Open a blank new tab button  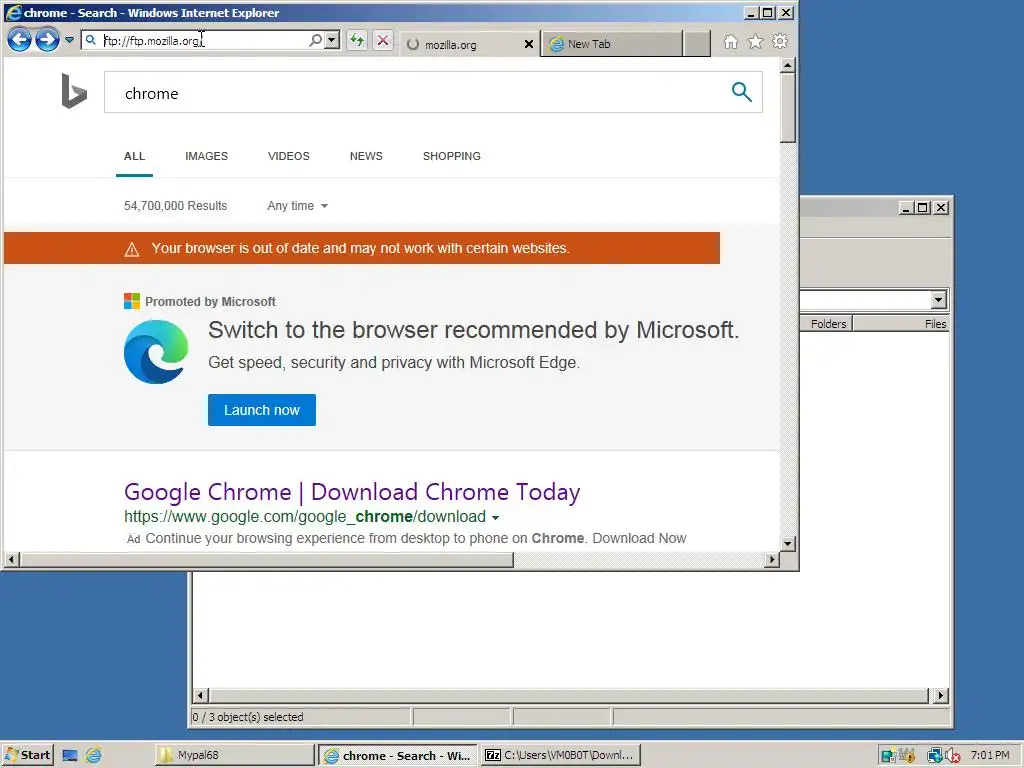[x=697, y=44]
